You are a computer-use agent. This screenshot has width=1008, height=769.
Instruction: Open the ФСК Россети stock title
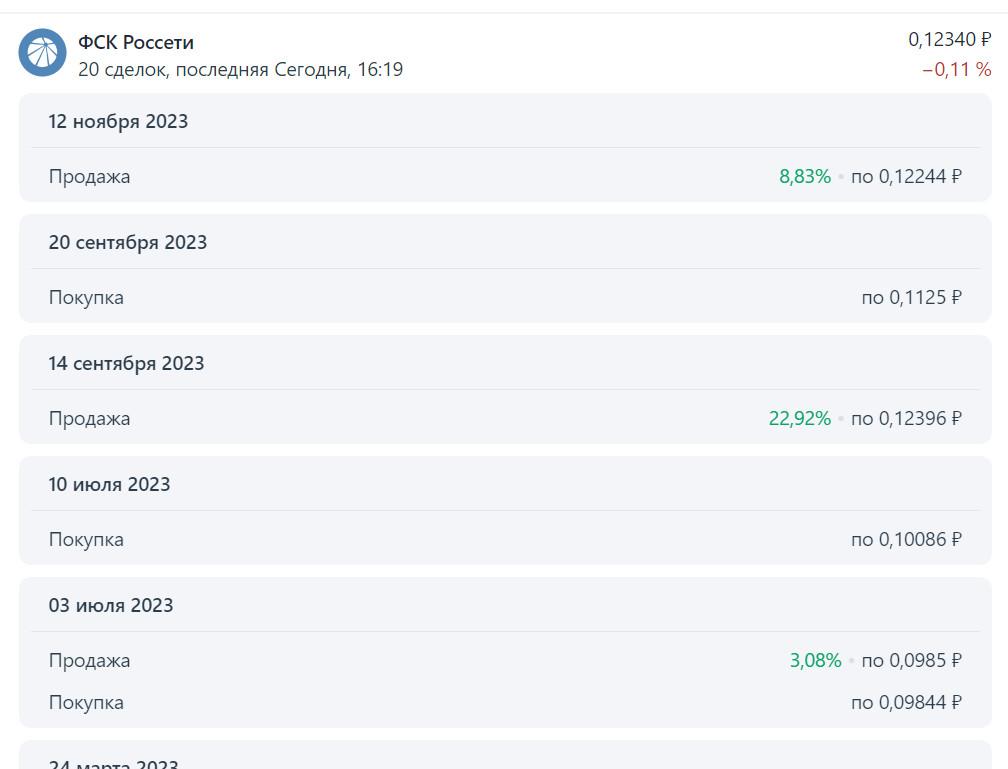136,42
